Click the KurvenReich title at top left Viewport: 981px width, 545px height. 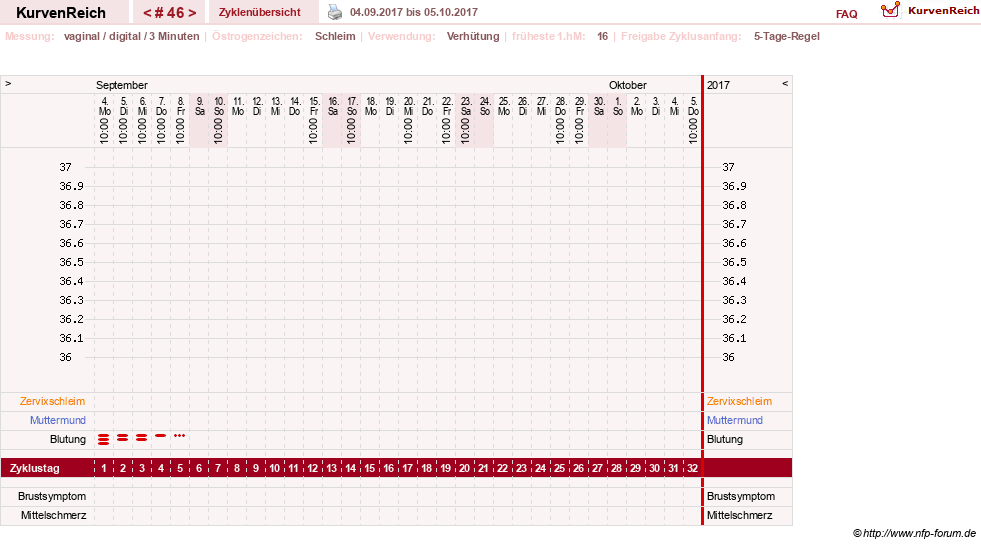[x=61, y=13]
